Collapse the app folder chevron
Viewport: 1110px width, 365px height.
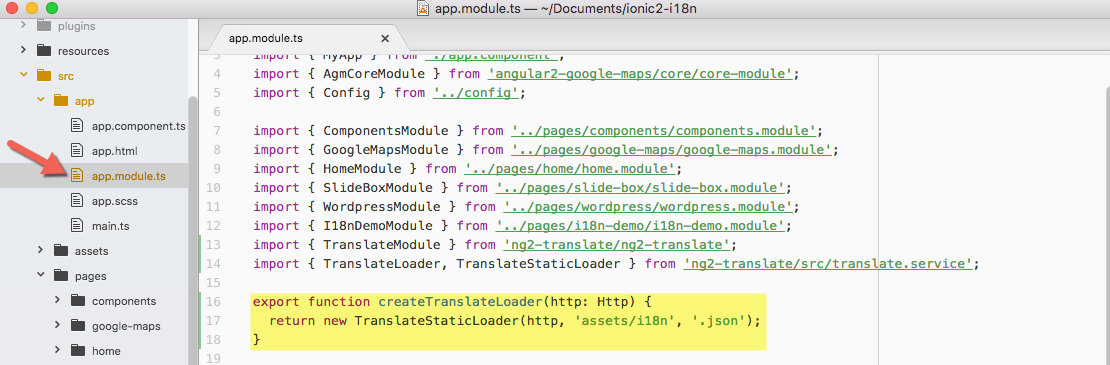[40, 100]
